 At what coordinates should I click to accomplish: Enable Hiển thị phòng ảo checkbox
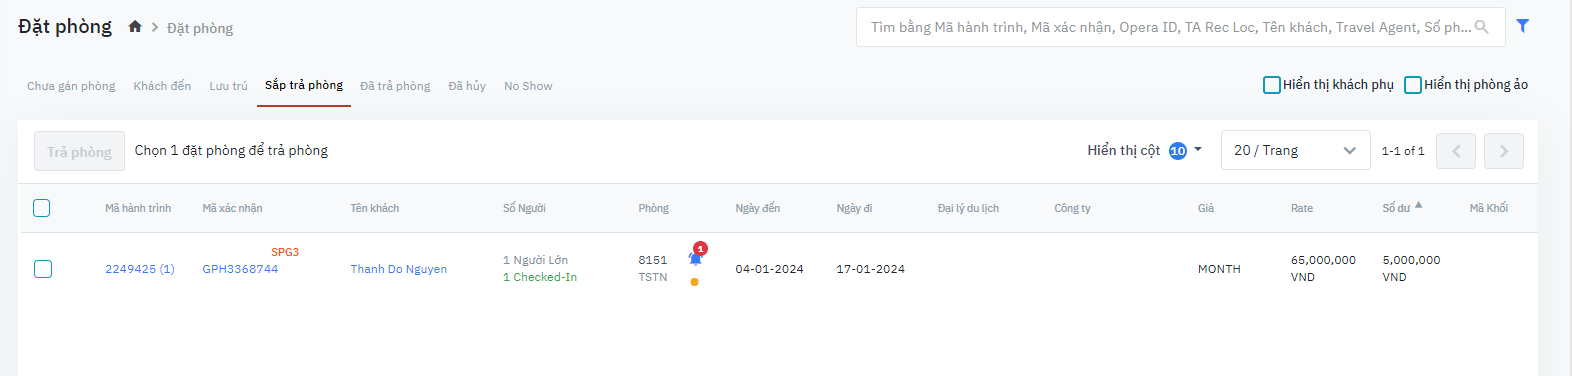(x=1413, y=85)
